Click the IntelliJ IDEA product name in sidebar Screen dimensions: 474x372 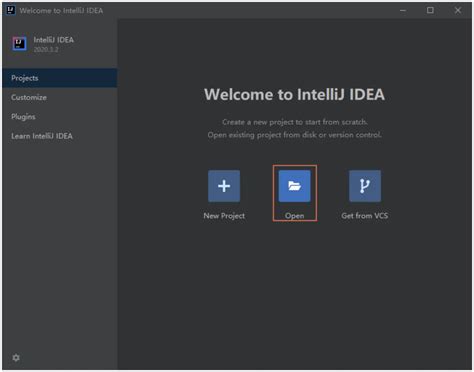tap(54, 40)
